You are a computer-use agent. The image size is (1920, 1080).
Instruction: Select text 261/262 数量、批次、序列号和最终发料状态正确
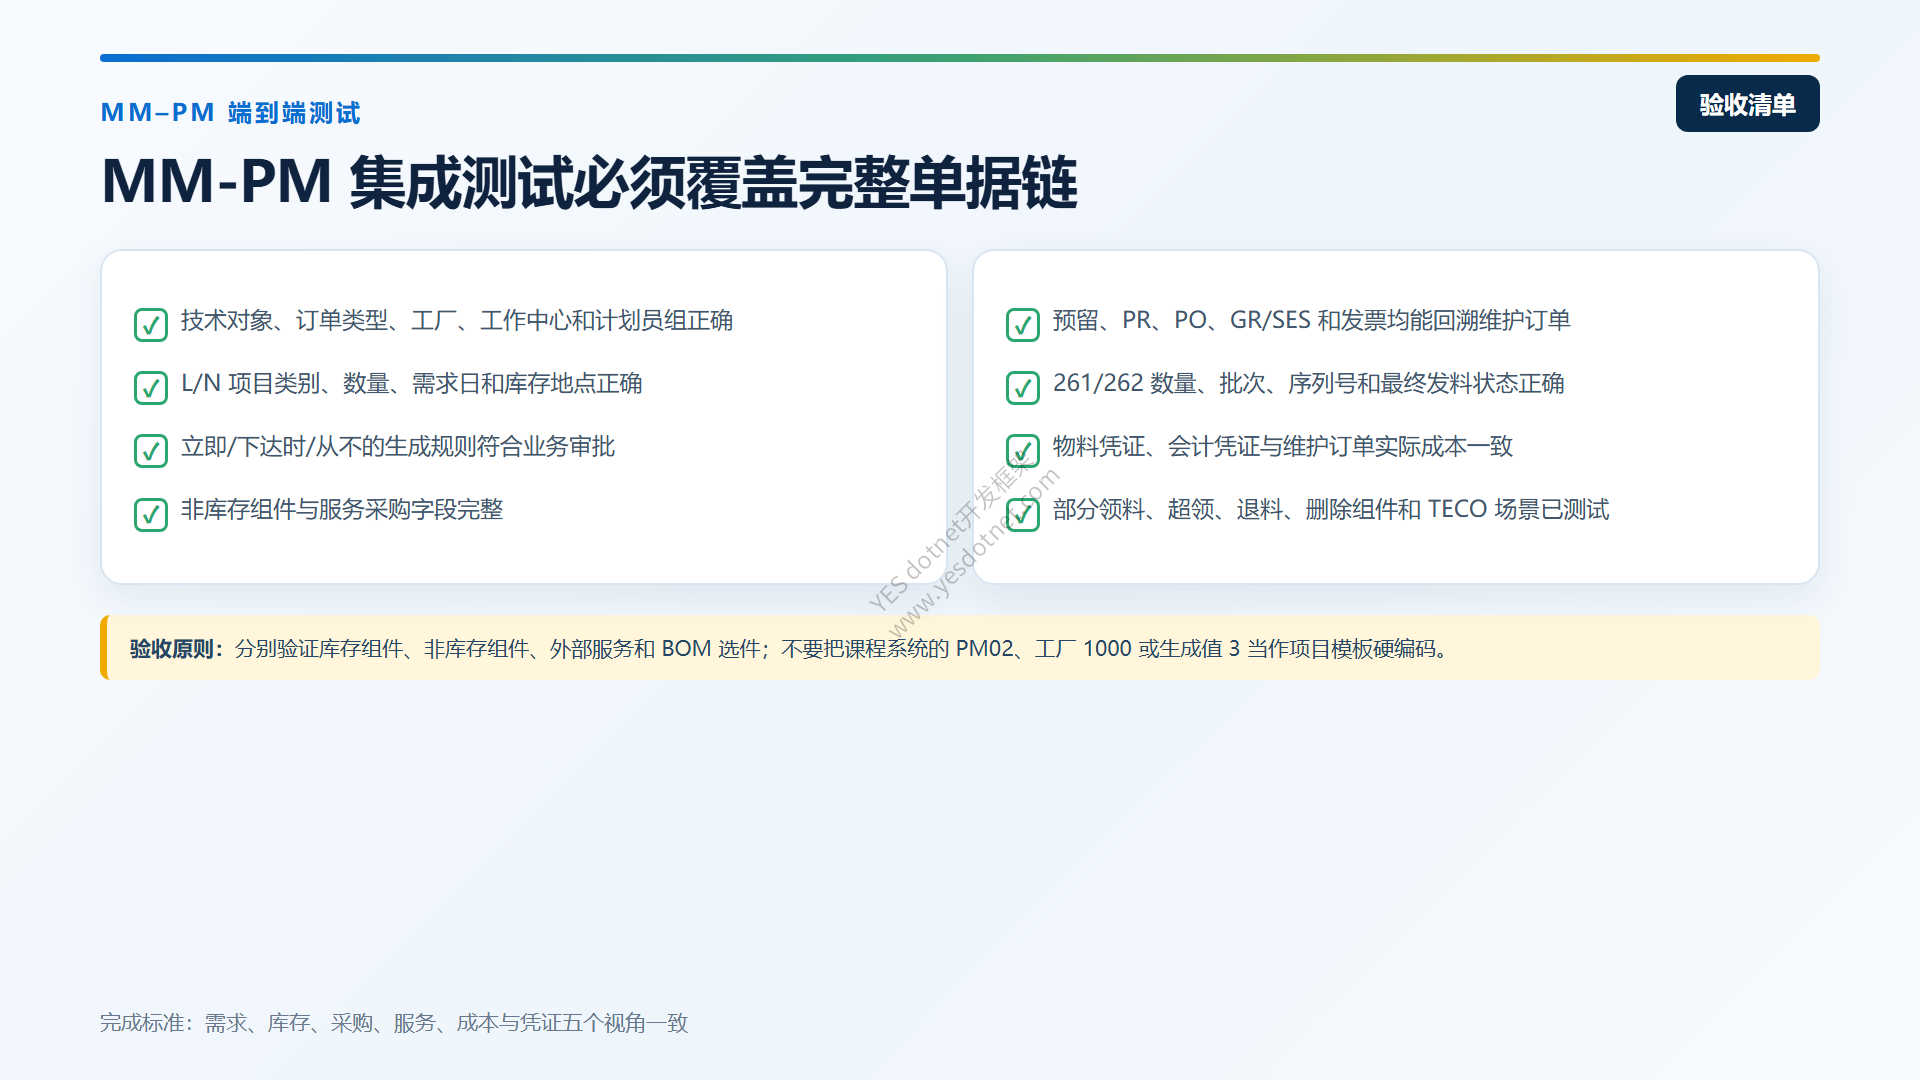(1308, 384)
